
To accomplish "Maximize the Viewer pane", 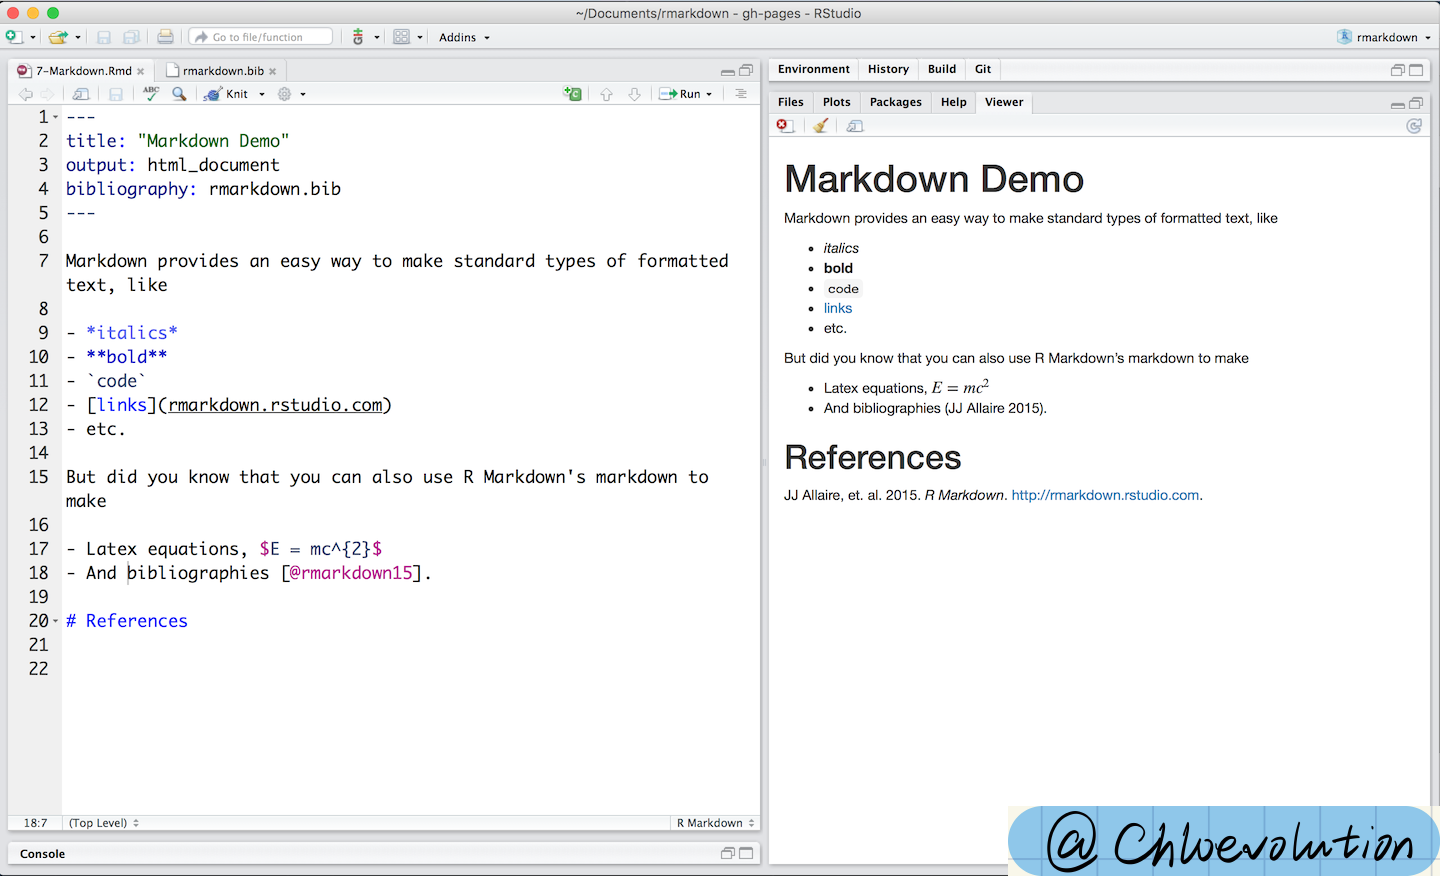I will tap(1416, 103).
